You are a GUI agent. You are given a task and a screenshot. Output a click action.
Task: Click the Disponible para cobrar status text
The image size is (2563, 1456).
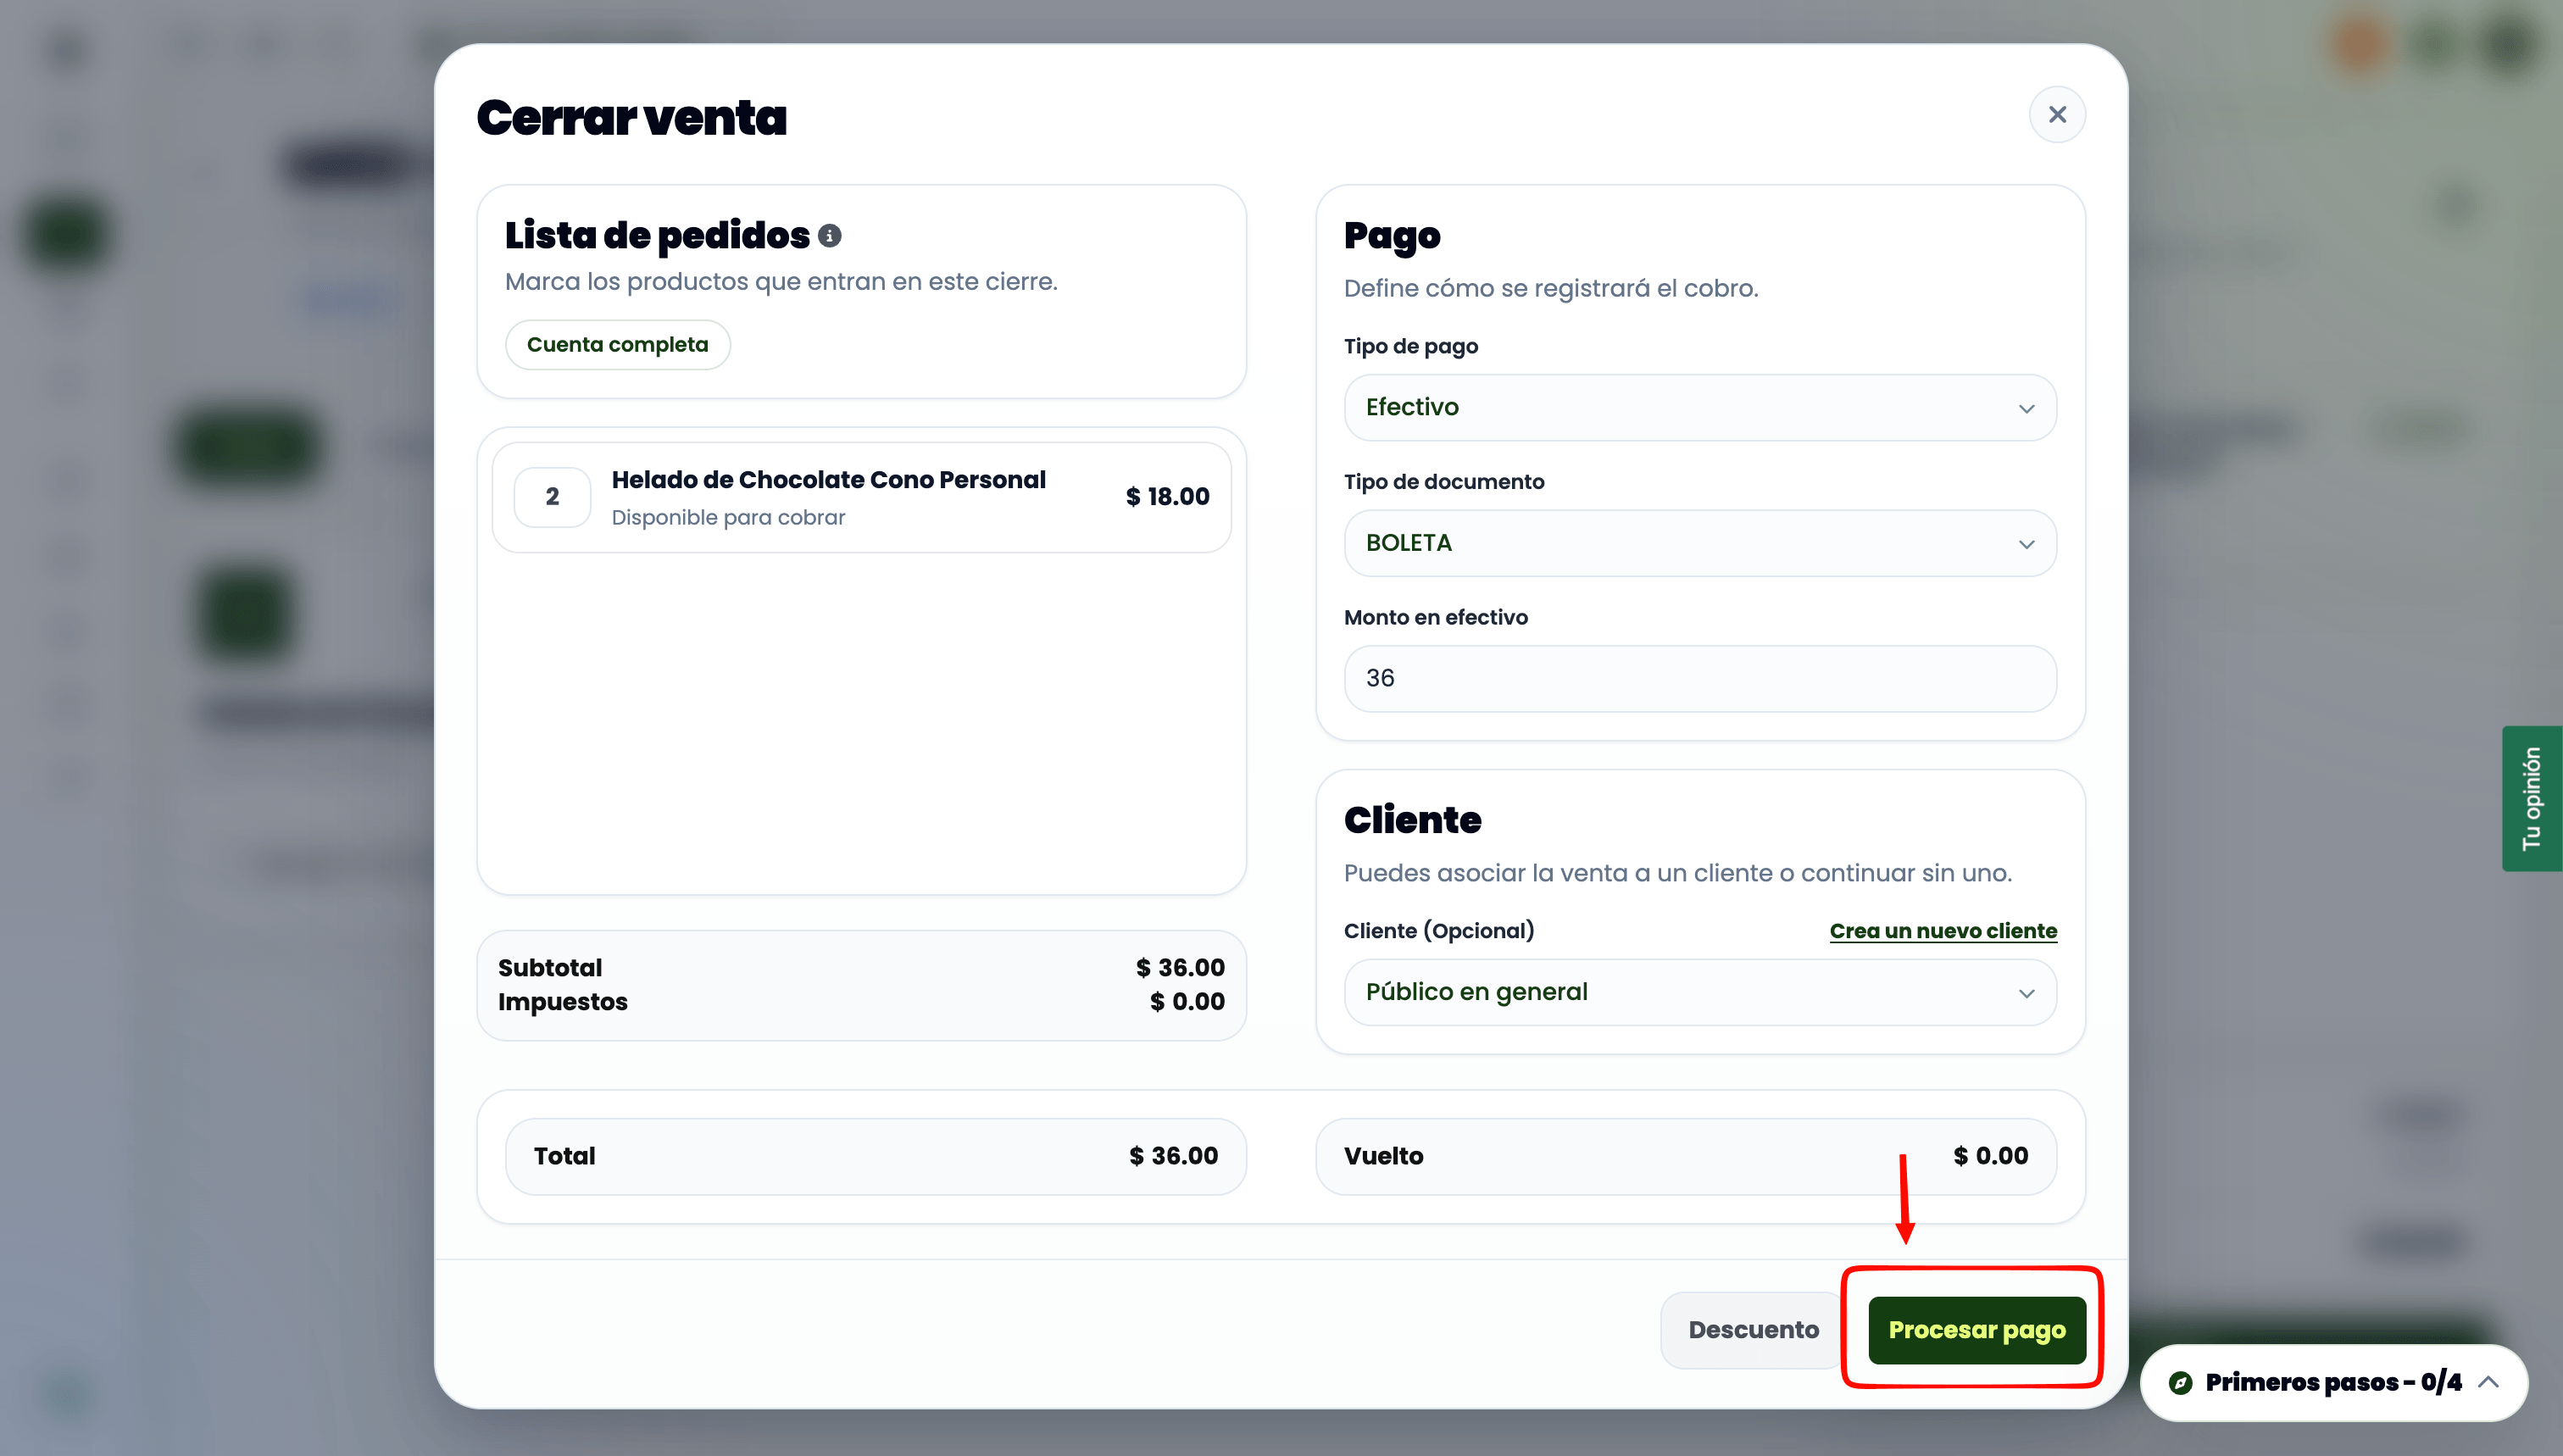tap(728, 518)
